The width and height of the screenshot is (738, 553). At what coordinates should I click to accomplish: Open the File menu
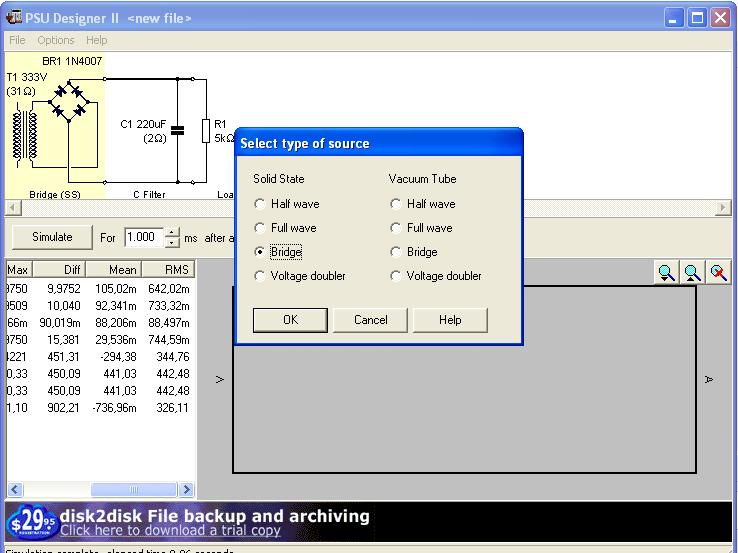pos(17,40)
